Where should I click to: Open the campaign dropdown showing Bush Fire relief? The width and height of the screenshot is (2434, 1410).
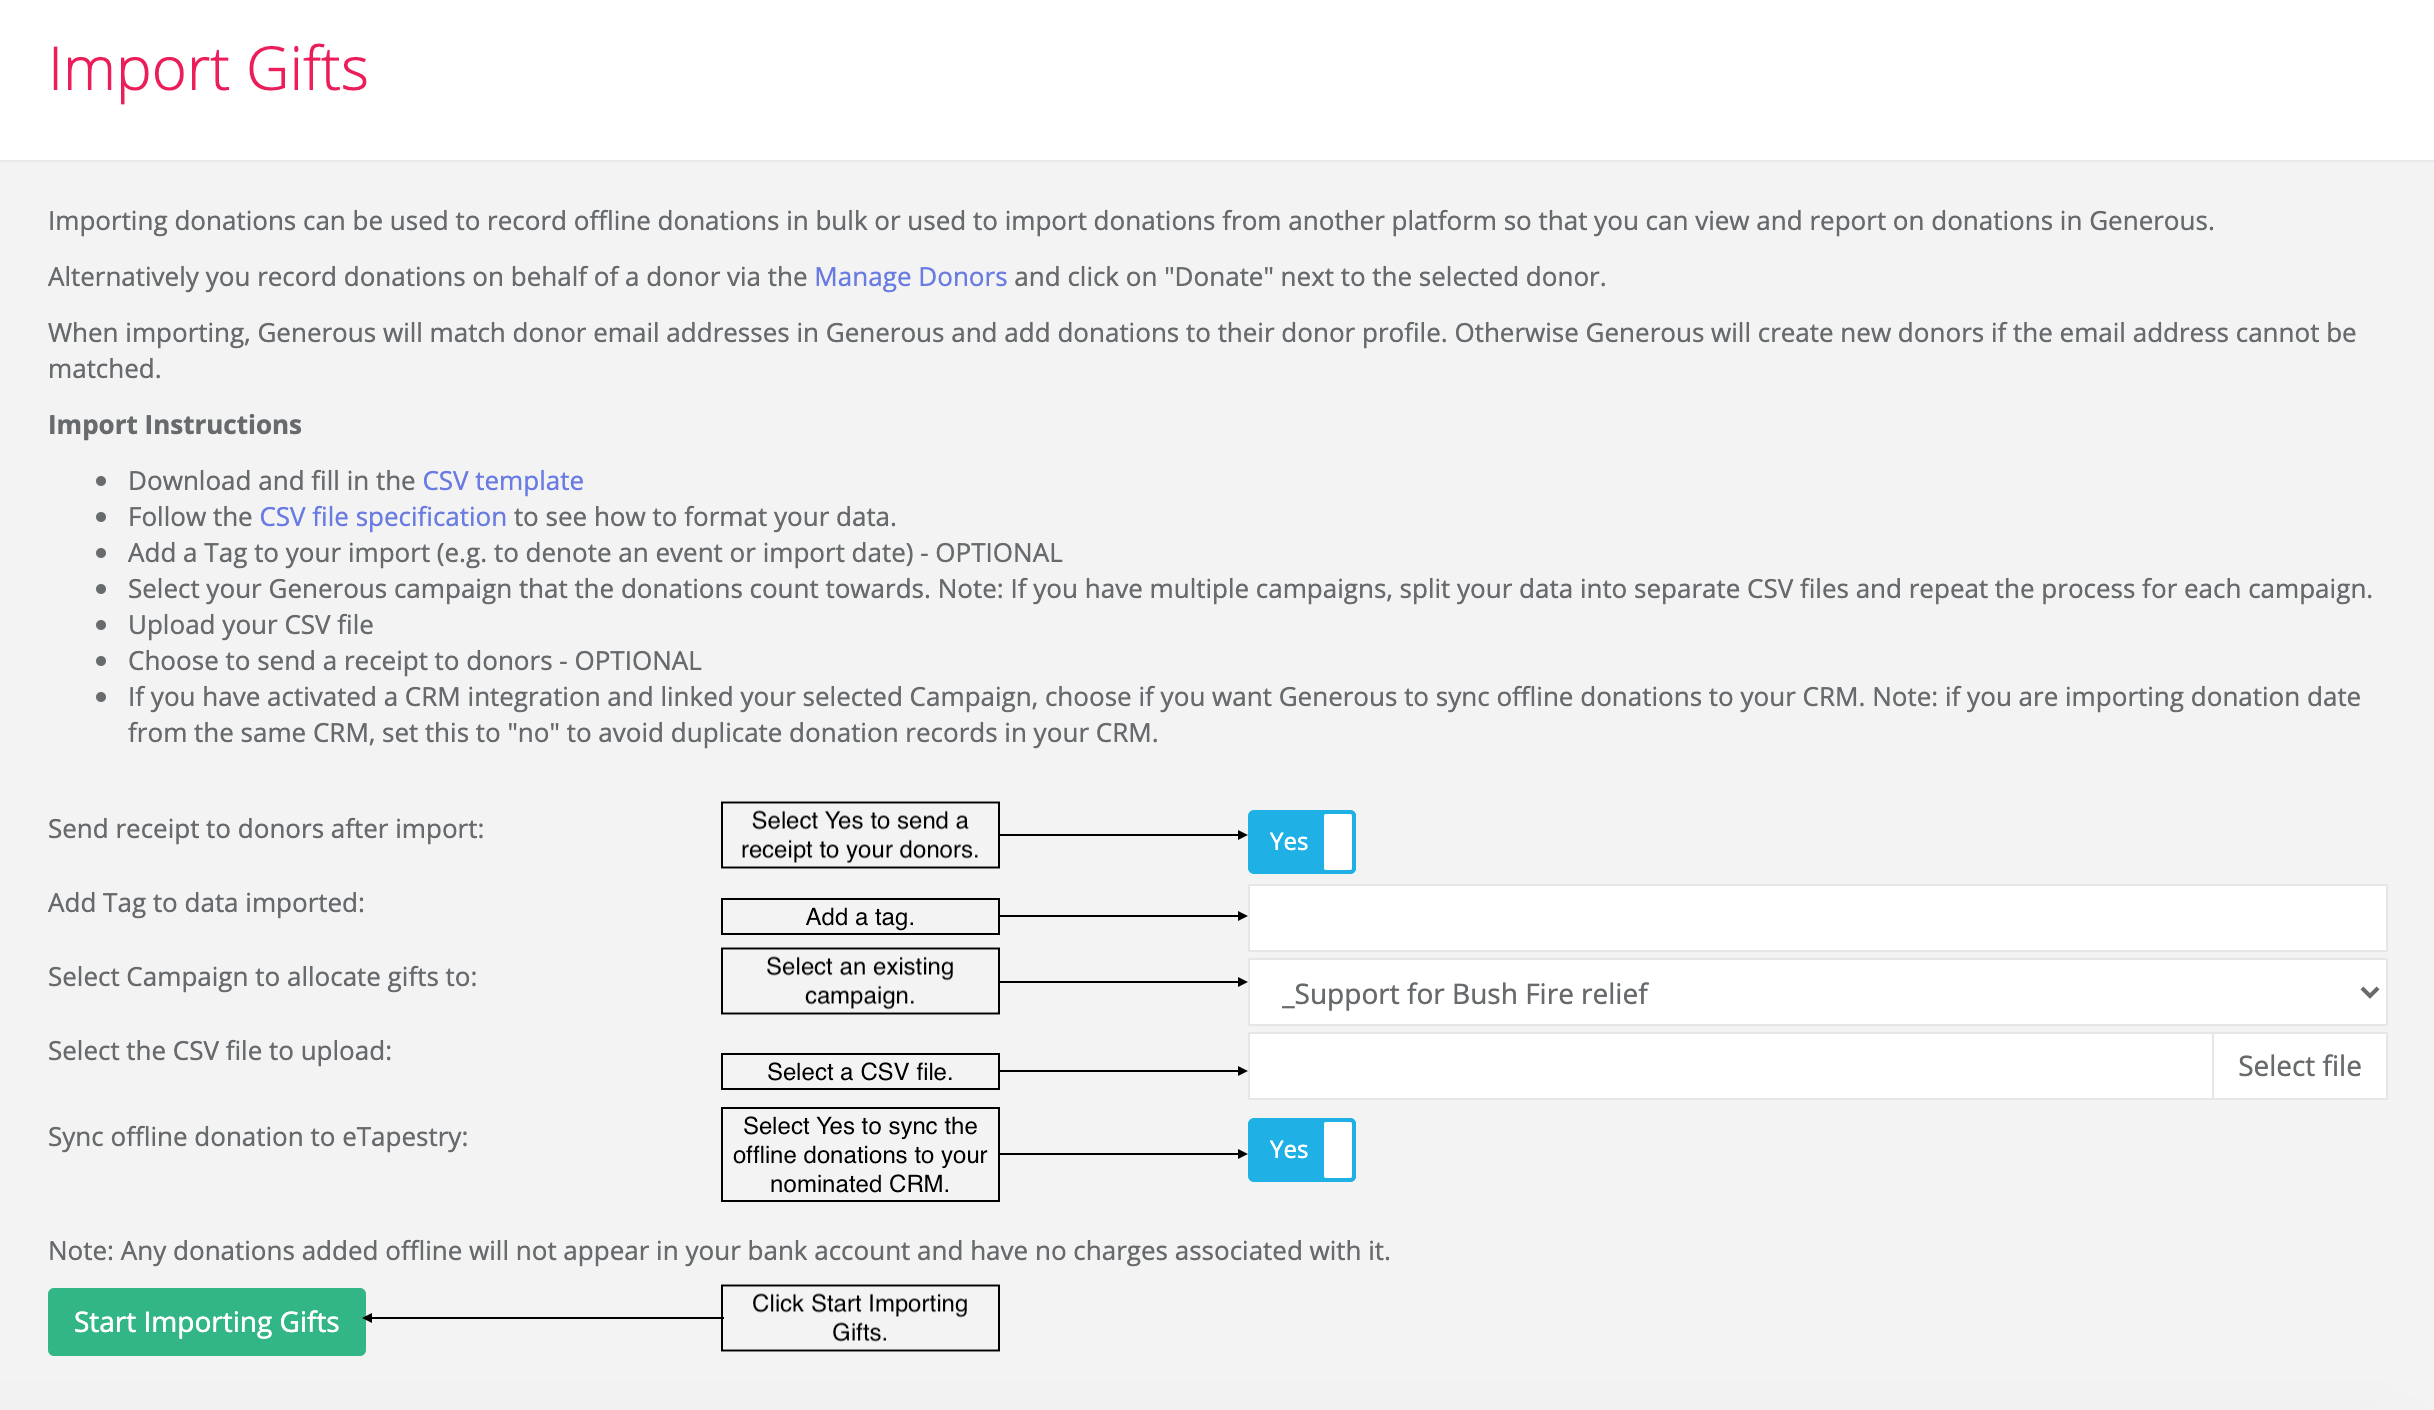point(1817,993)
